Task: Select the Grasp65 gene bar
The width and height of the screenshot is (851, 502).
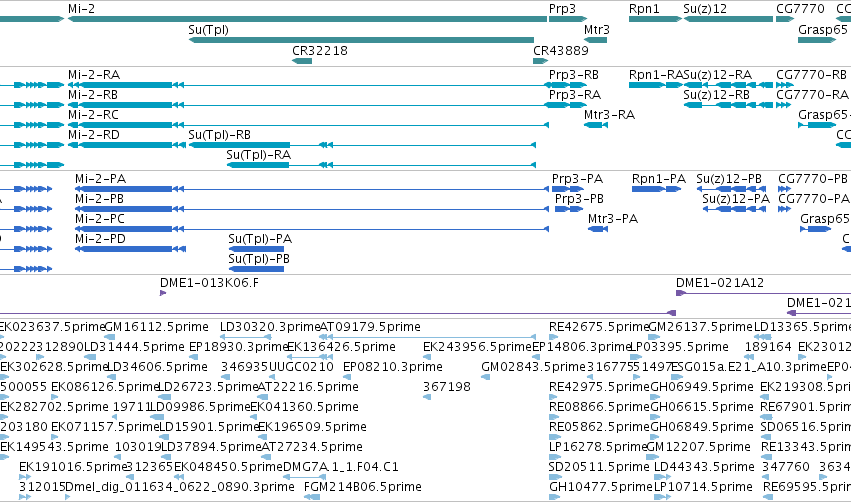Action: coord(817,40)
